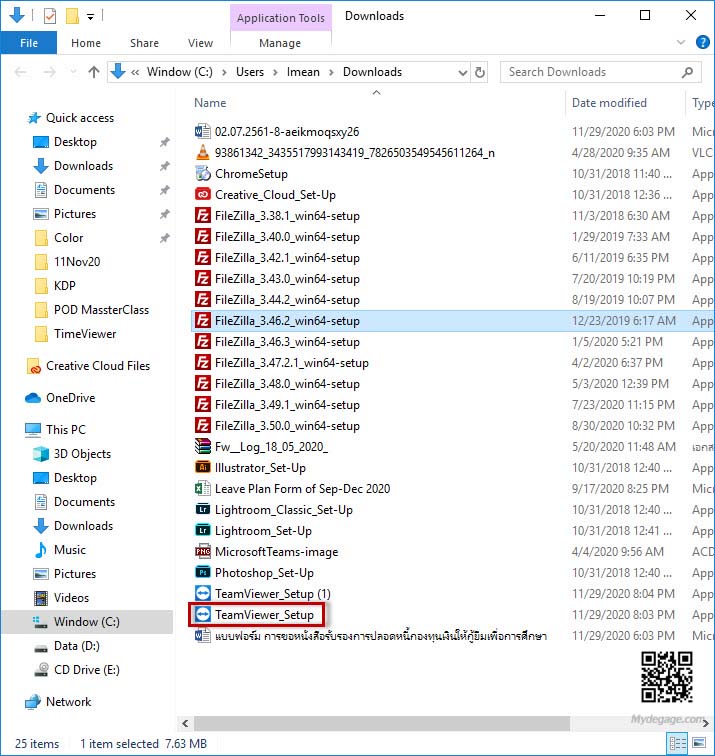The image size is (715, 756).
Task: Open the View ribbon tab
Action: 200,43
